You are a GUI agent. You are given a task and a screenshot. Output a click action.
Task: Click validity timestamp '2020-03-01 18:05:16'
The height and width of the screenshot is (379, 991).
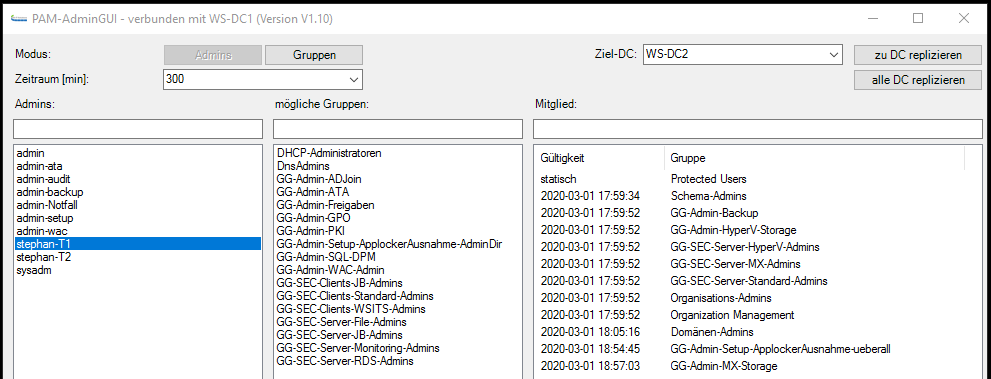point(590,332)
